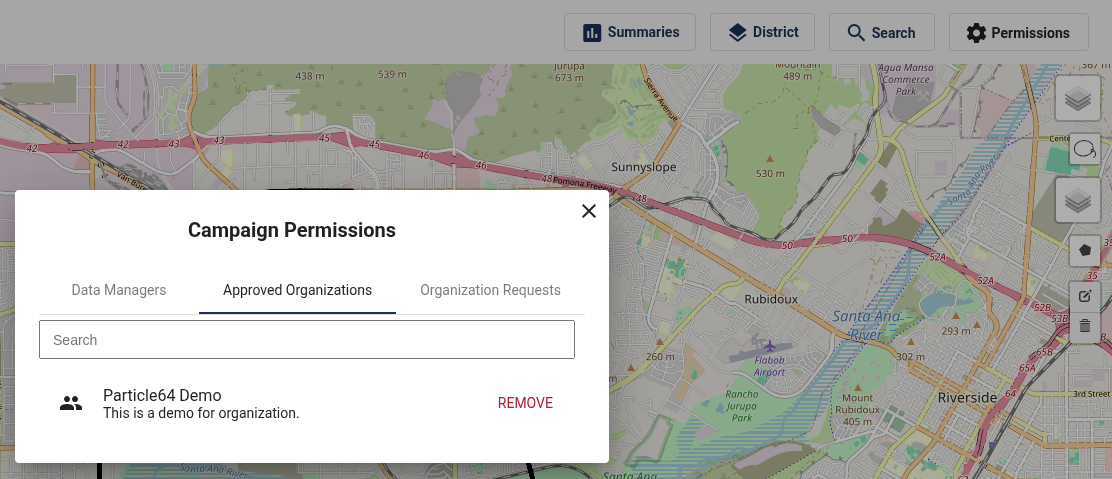Open the top map layers control
Screen dimensions: 1112x479
1077,99
